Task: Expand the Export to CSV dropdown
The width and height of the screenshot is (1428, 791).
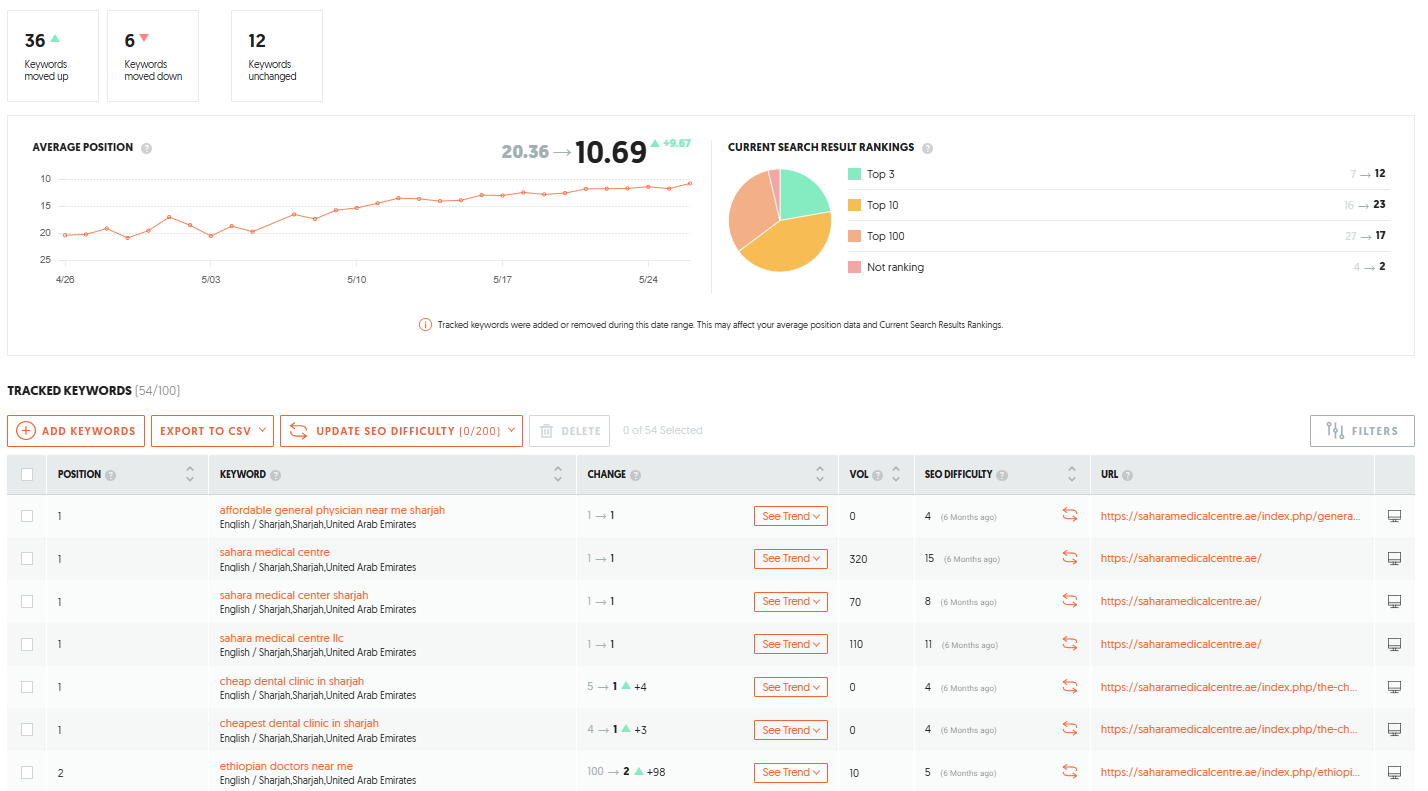Action: tap(211, 430)
